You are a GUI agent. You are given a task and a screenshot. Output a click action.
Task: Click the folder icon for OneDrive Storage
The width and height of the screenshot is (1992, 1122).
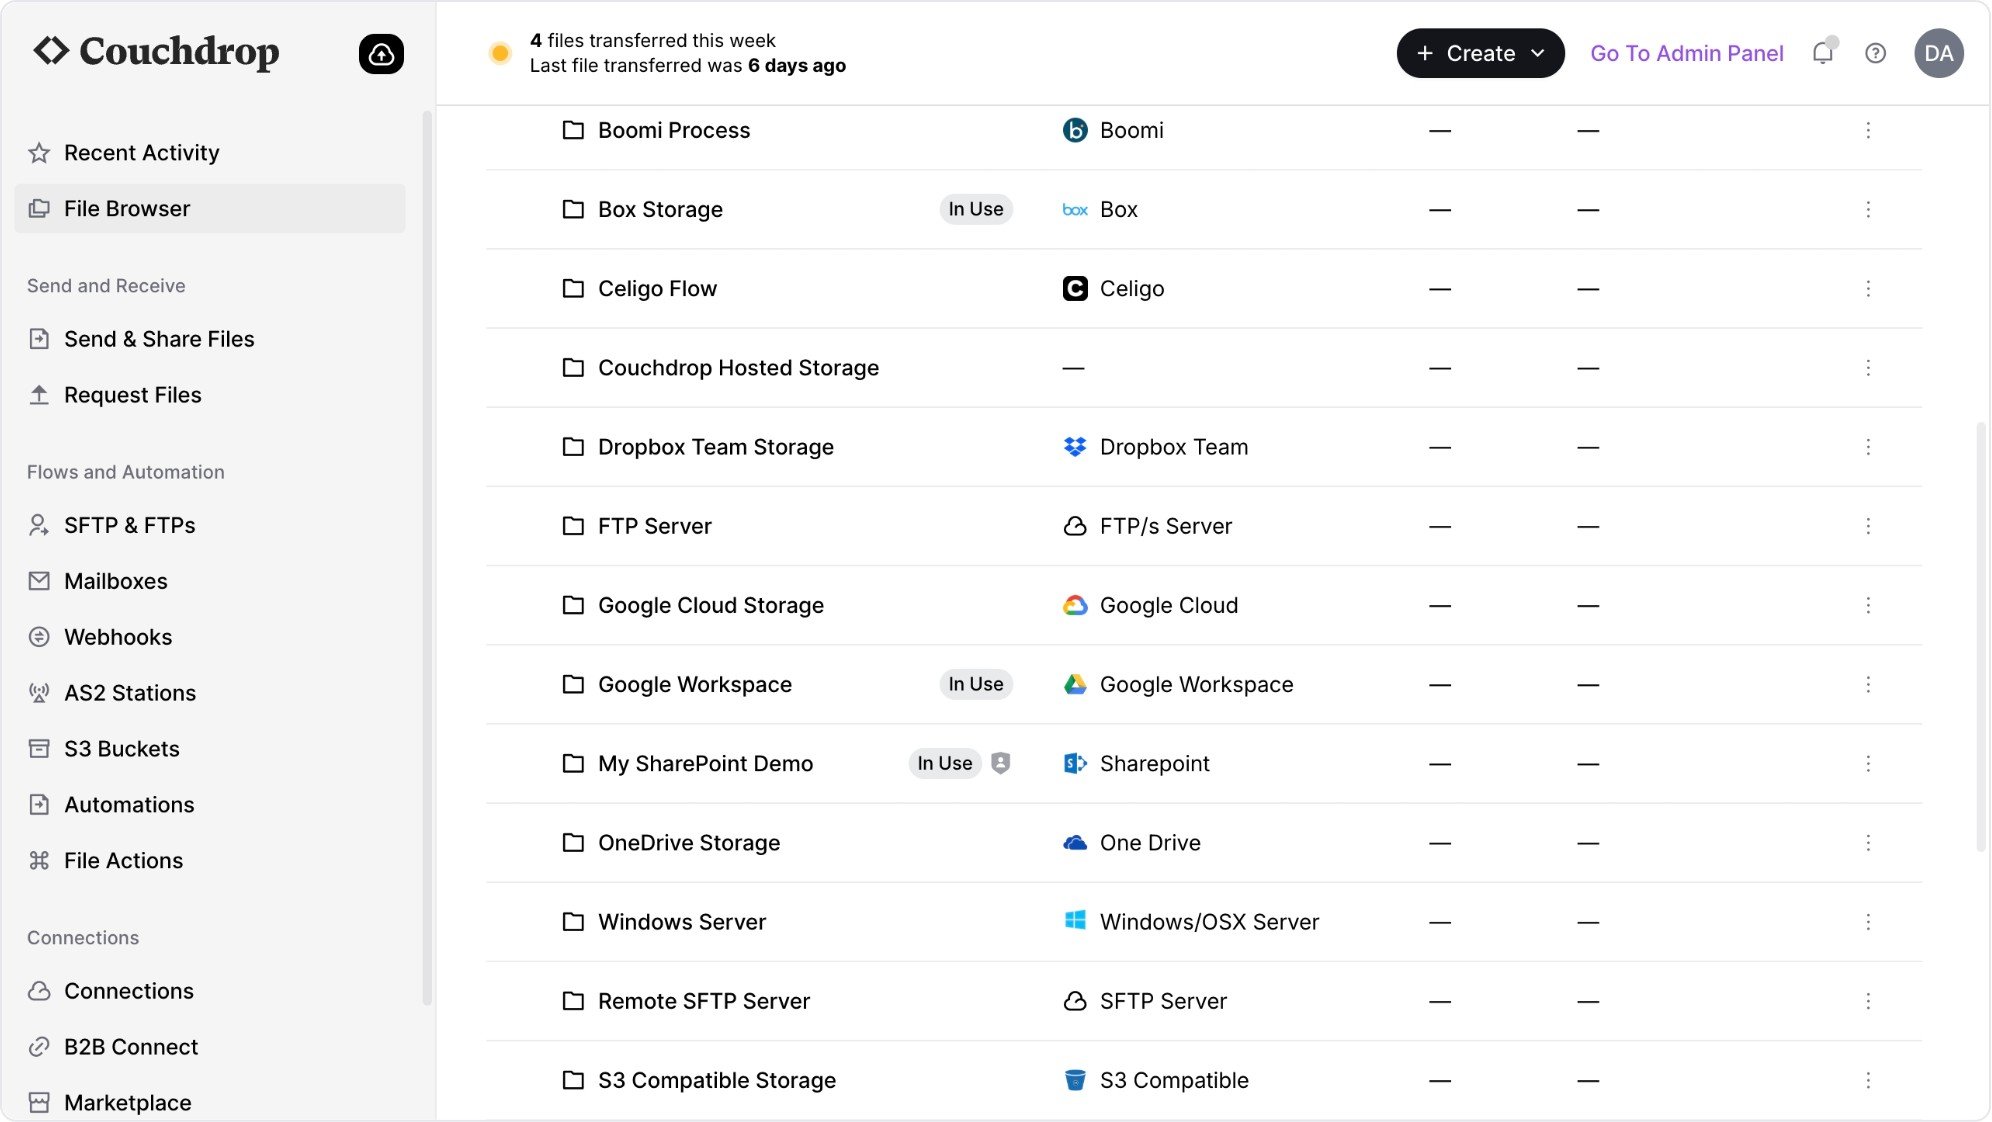click(x=573, y=842)
